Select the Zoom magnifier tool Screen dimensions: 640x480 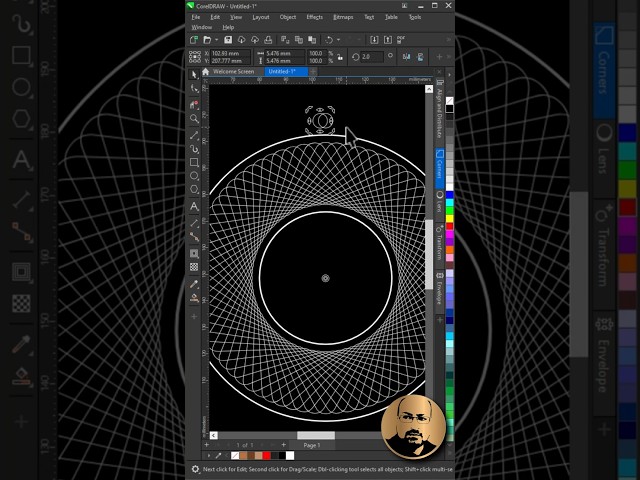(194, 119)
